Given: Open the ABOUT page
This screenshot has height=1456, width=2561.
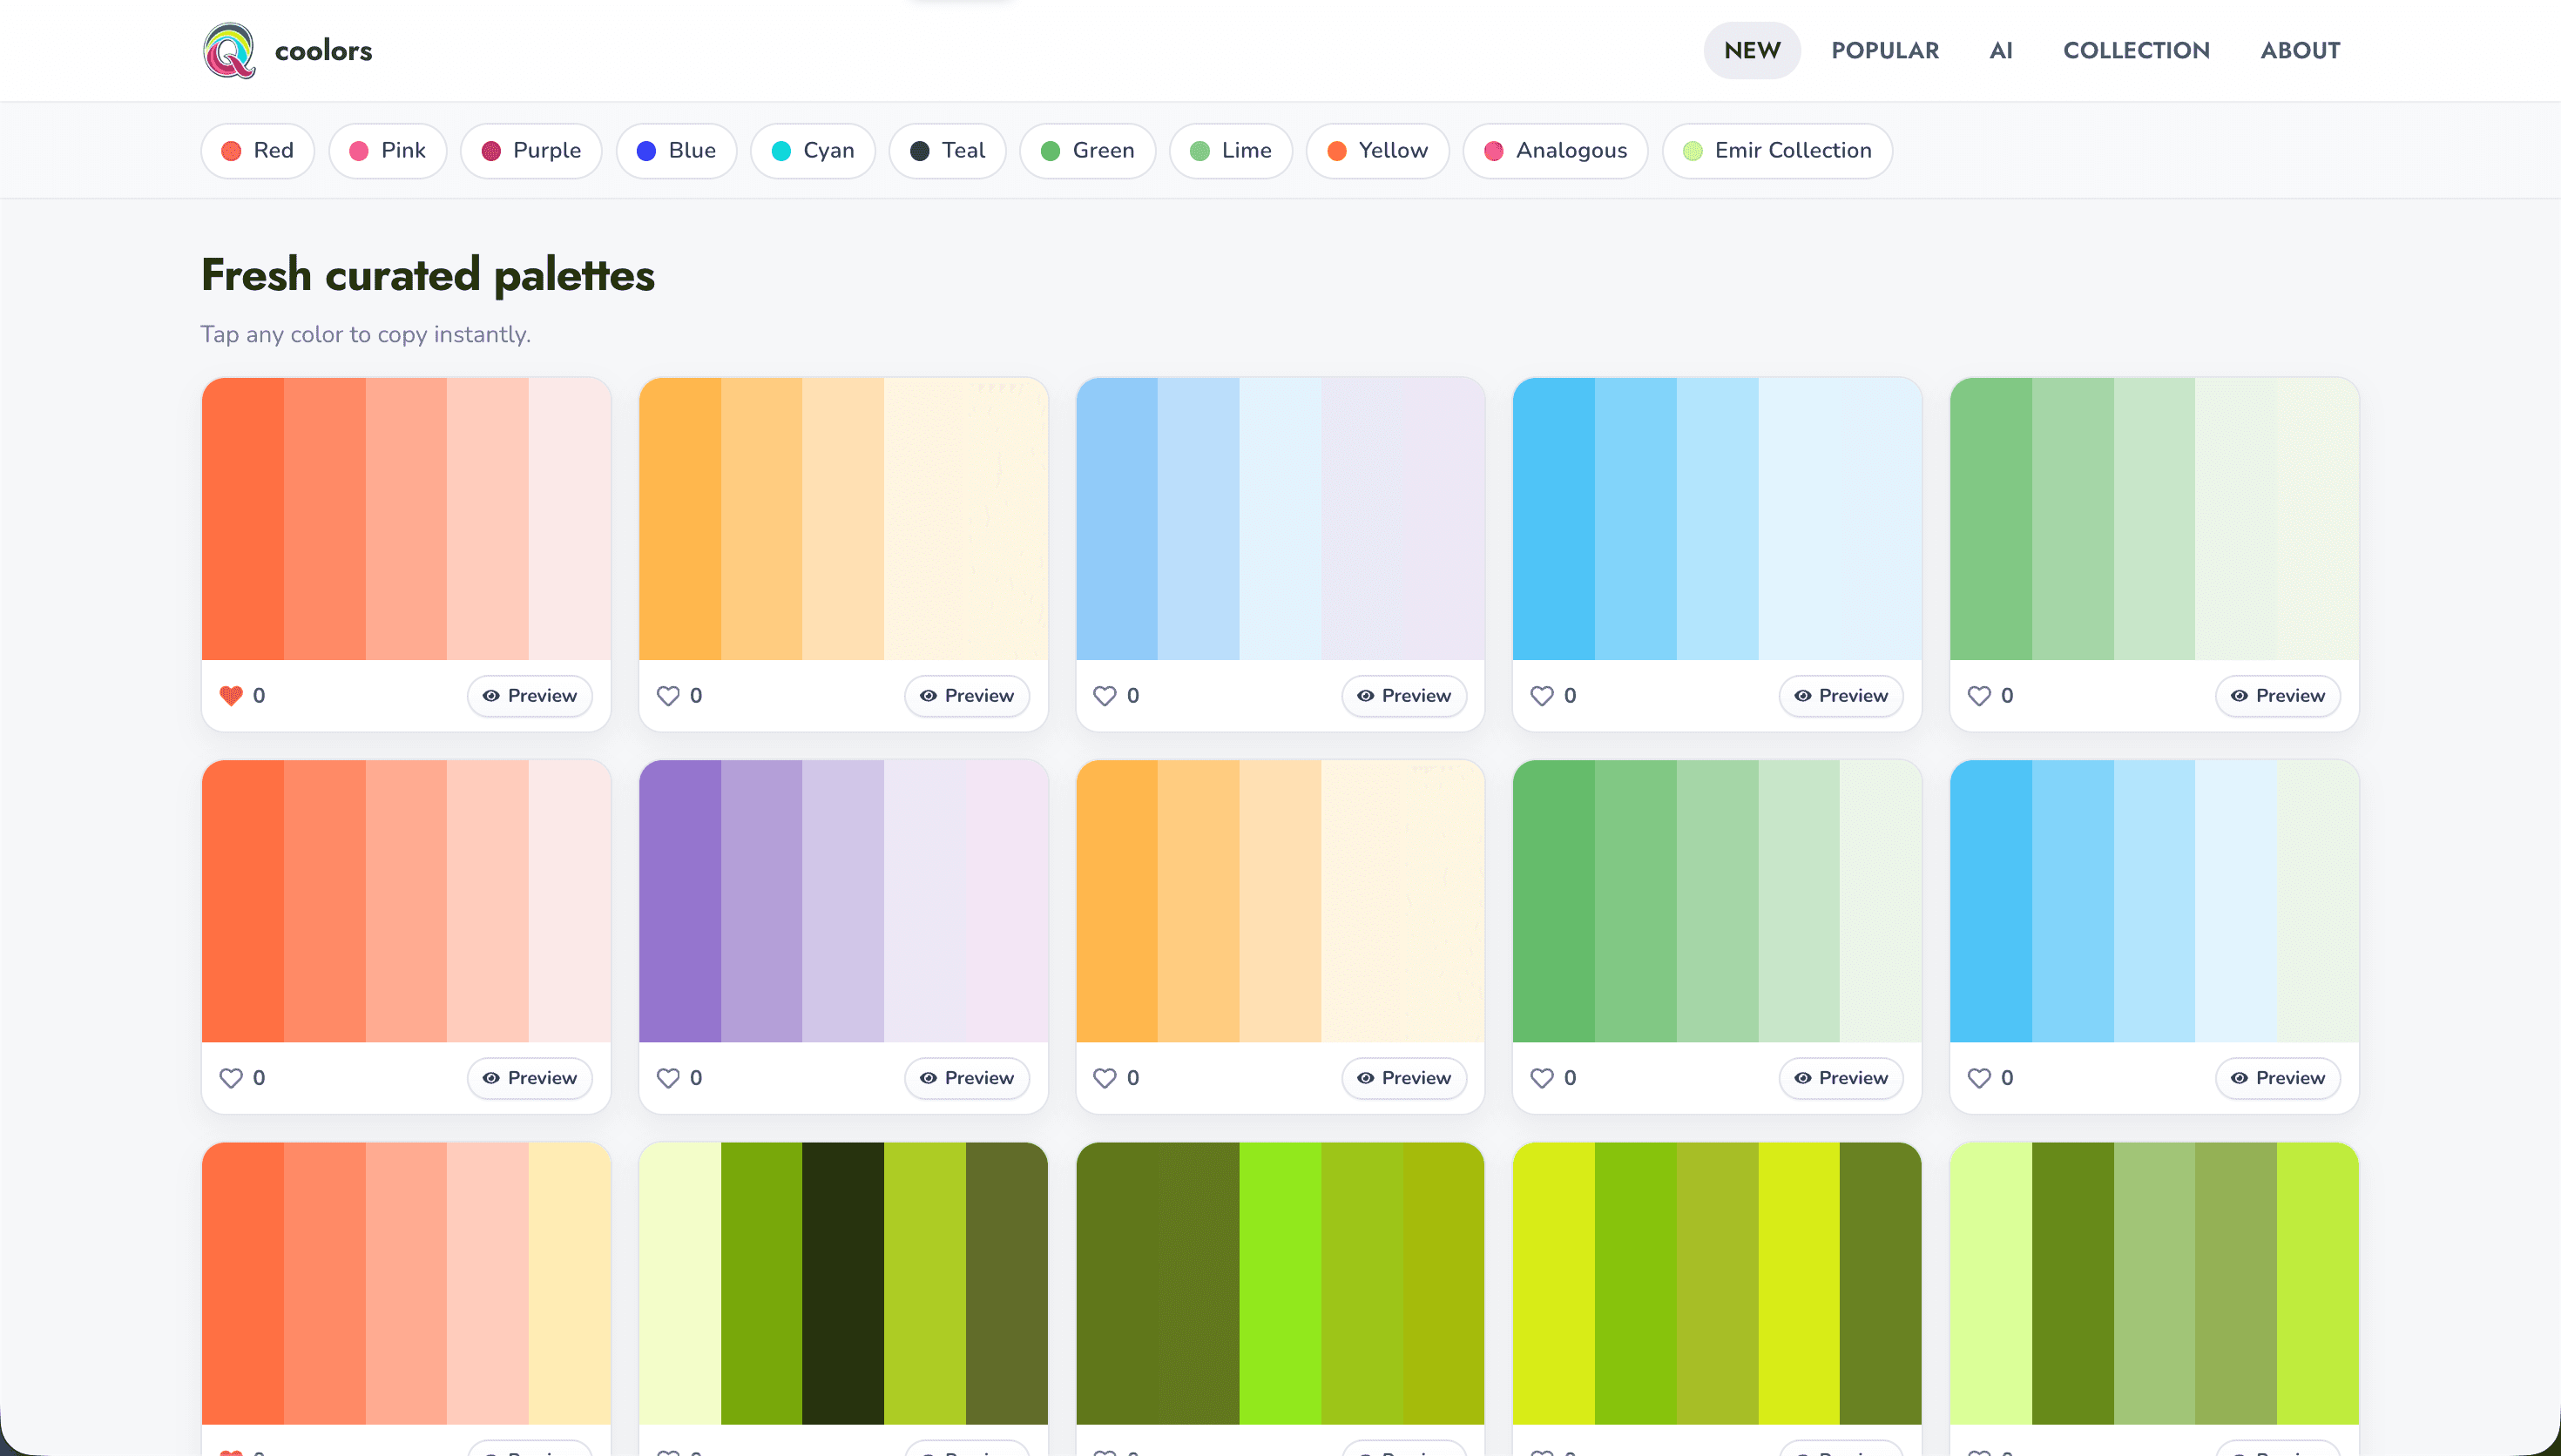Looking at the screenshot, I should [2300, 50].
